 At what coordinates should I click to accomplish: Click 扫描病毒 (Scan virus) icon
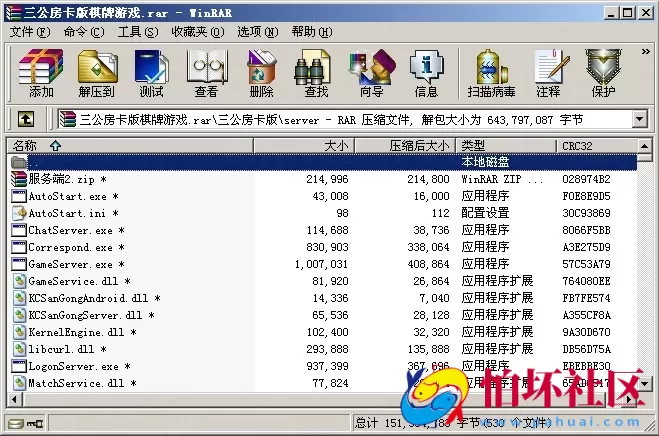pyautogui.click(x=491, y=74)
